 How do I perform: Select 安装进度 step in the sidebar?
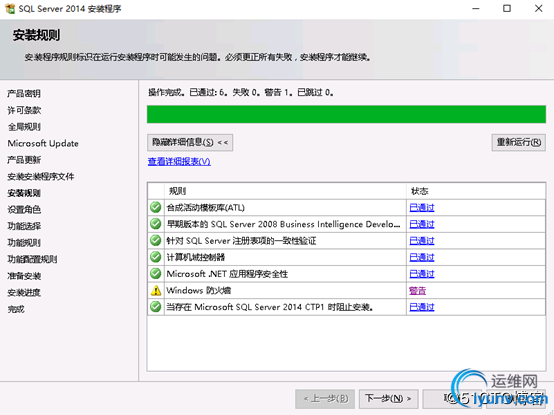coord(24,292)
